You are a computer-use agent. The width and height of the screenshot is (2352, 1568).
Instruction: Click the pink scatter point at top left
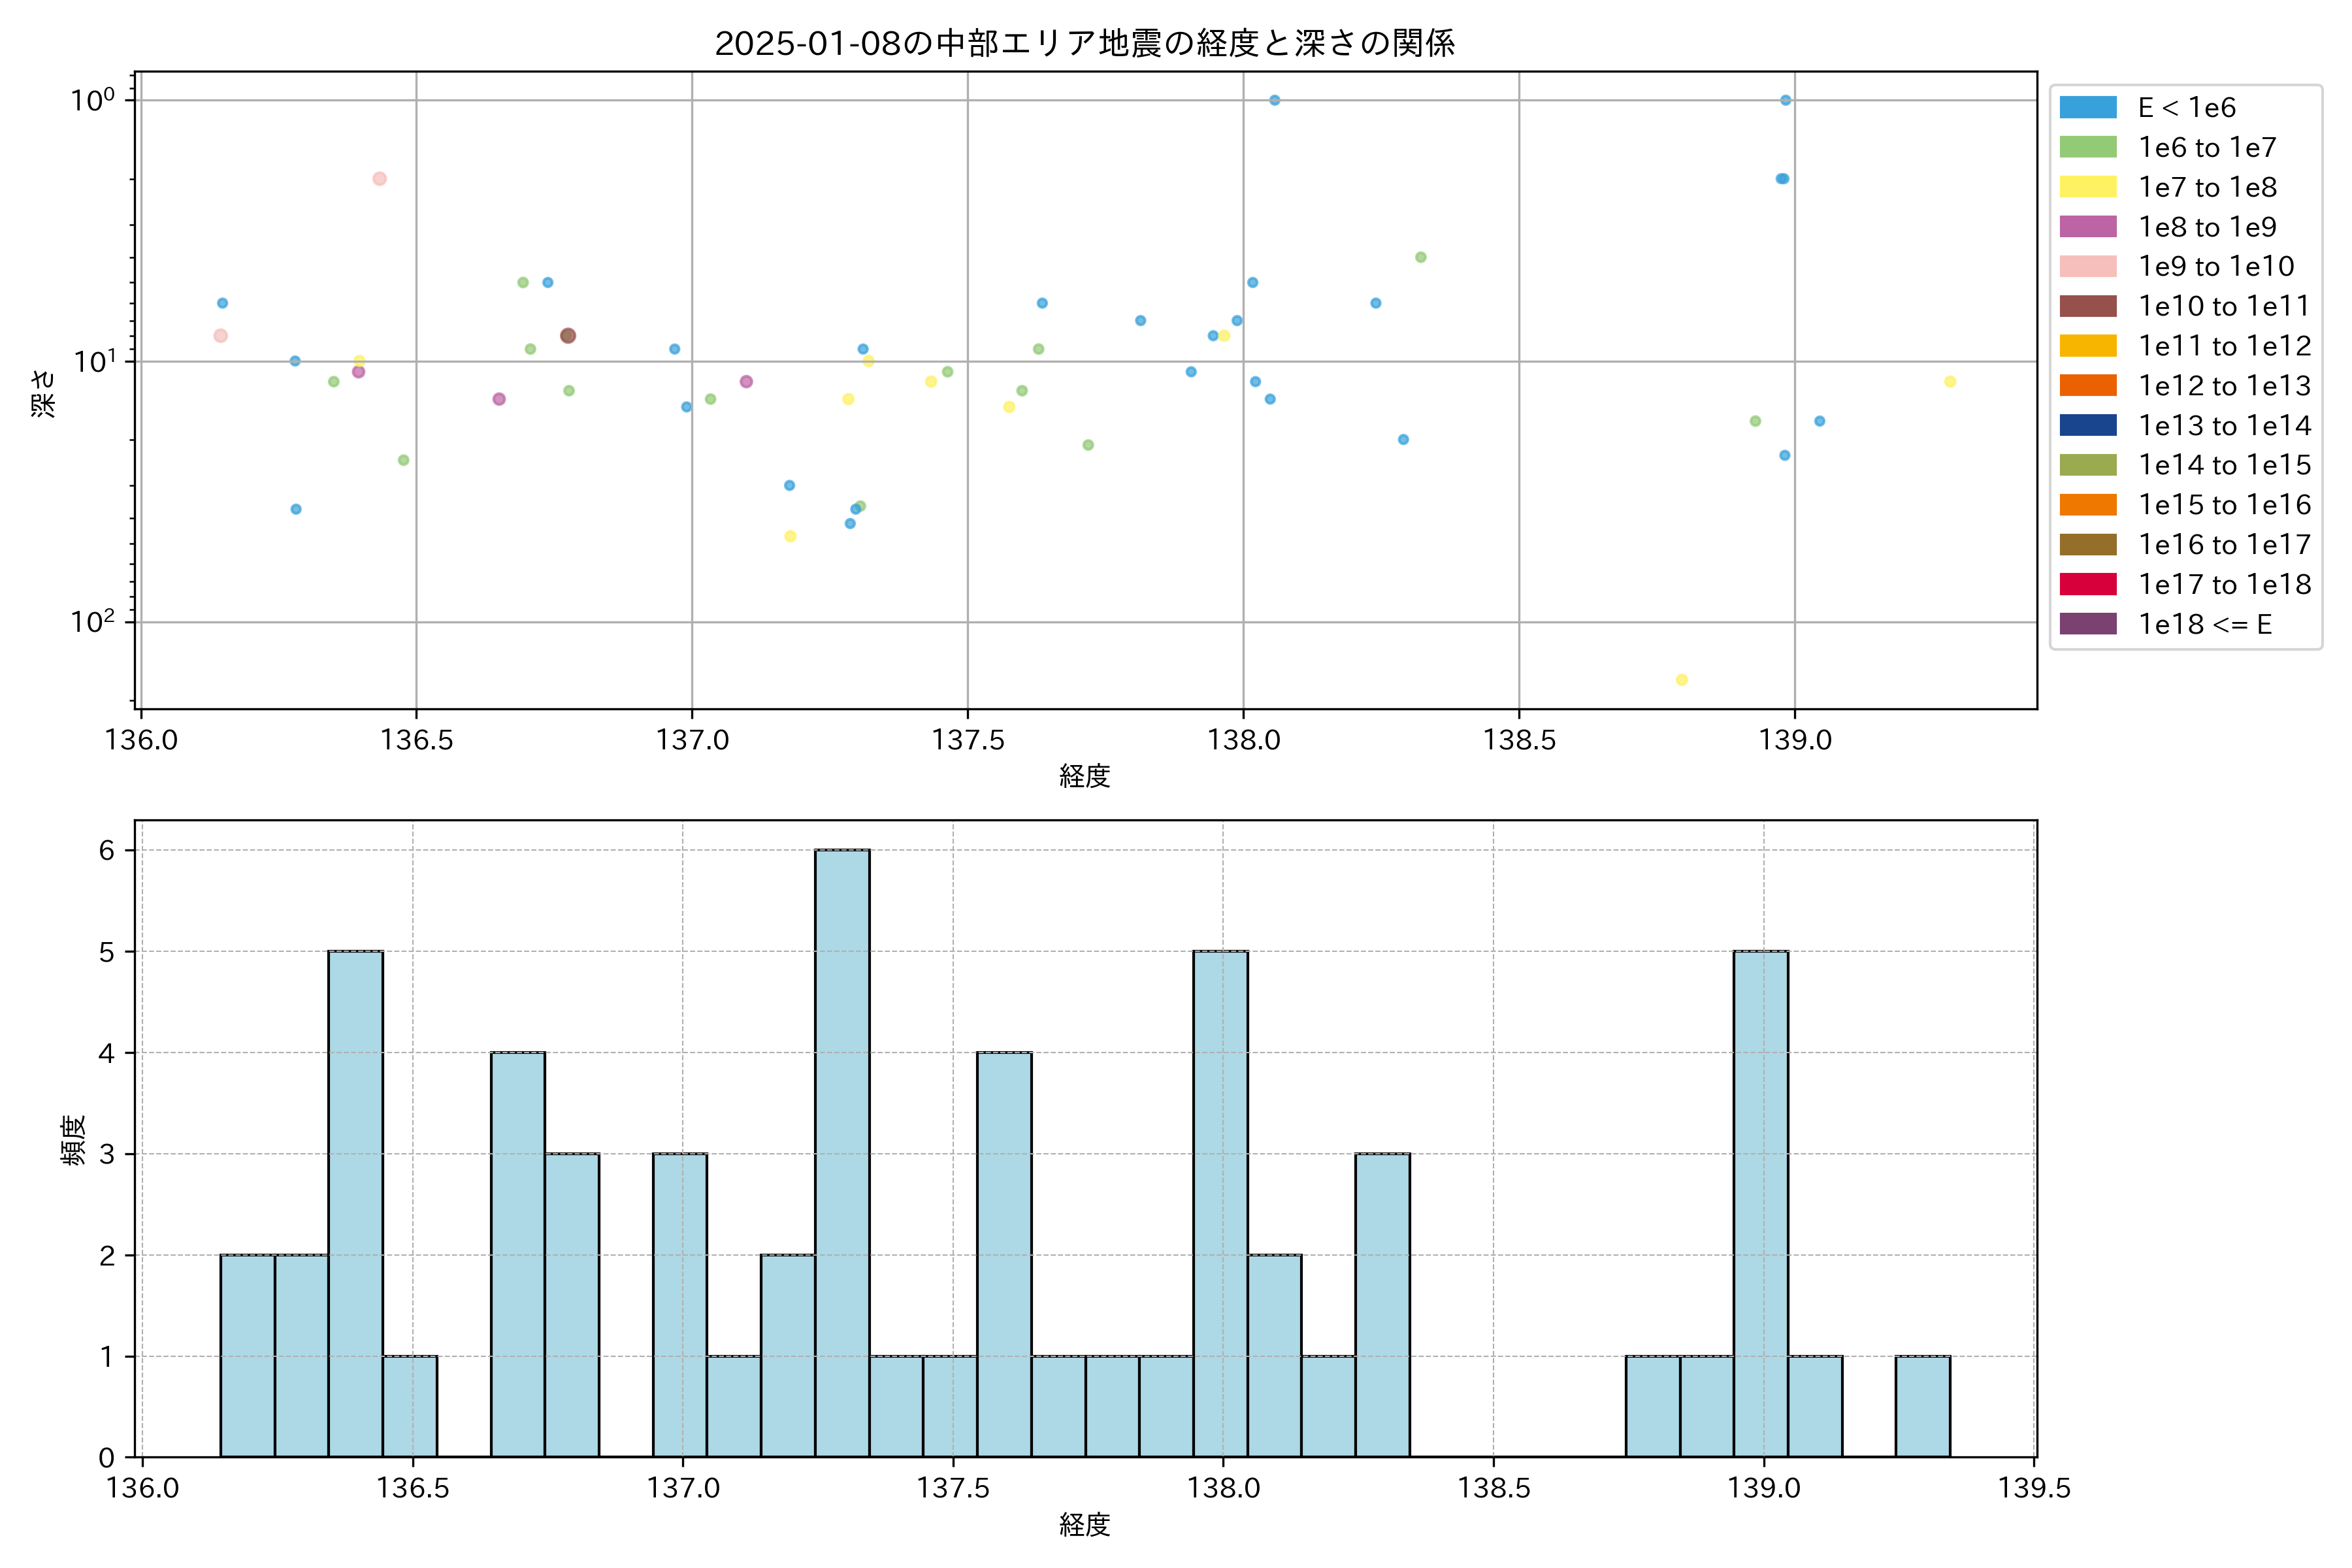[x=379, y=179]
